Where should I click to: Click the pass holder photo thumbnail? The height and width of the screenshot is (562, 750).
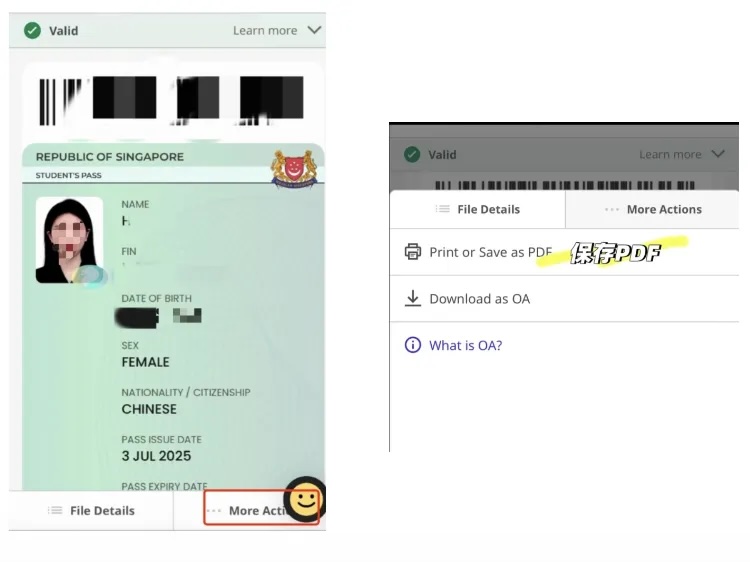70,240
